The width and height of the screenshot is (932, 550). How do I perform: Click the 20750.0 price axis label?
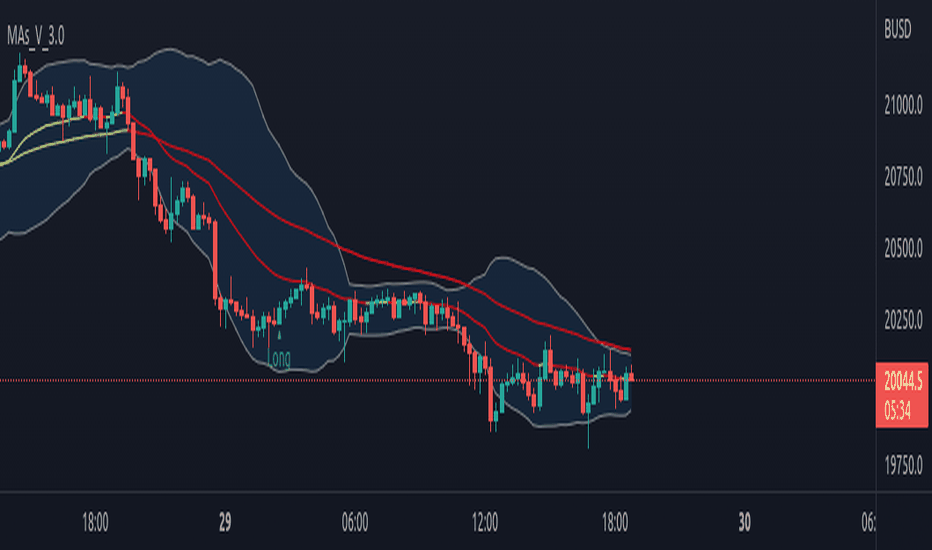point(903,177)
